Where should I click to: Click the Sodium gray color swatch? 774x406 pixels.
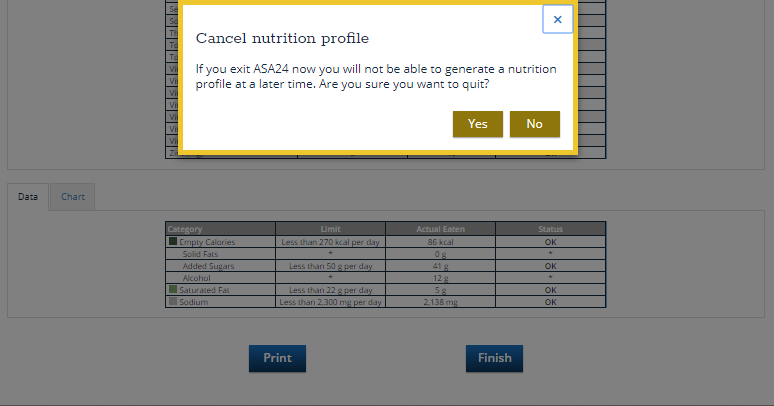(172, 302)
